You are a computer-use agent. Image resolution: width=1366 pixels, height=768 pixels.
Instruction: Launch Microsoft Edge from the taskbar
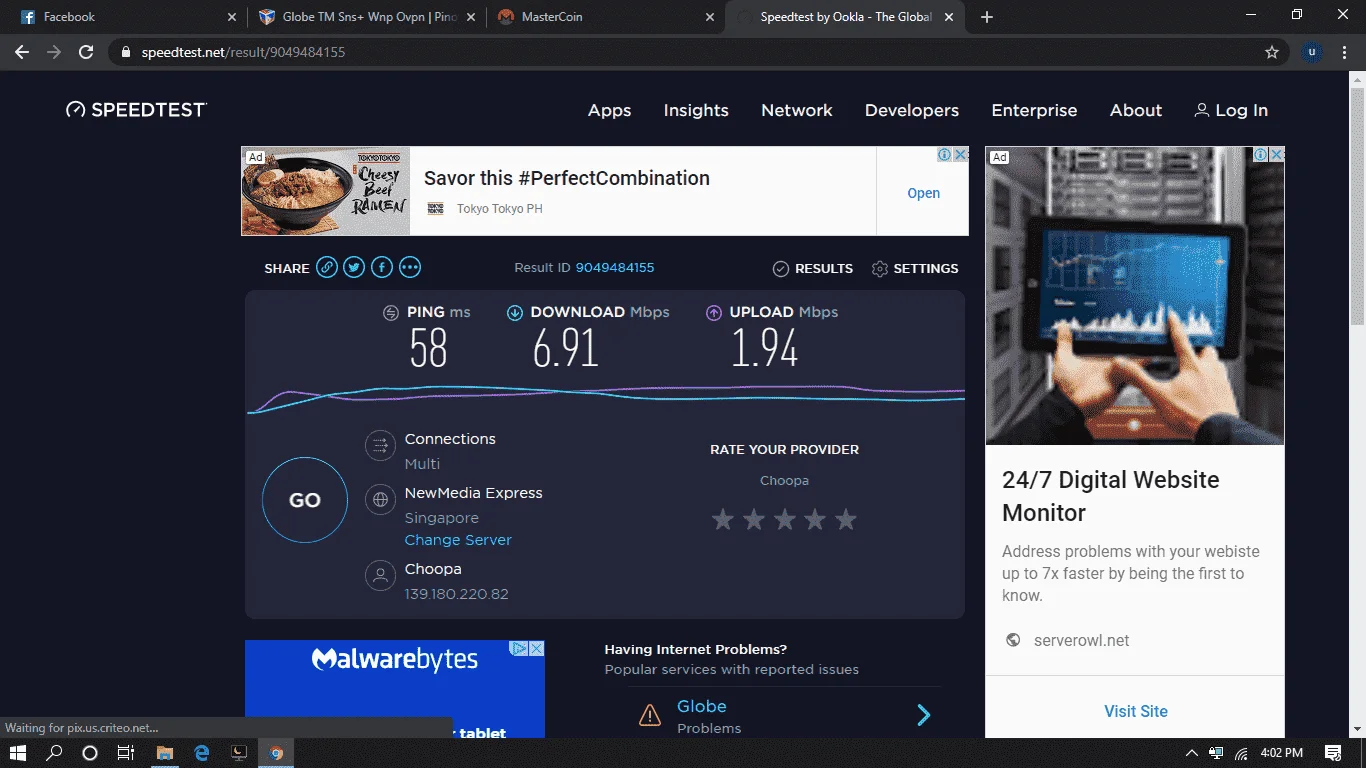pos(202,753)
